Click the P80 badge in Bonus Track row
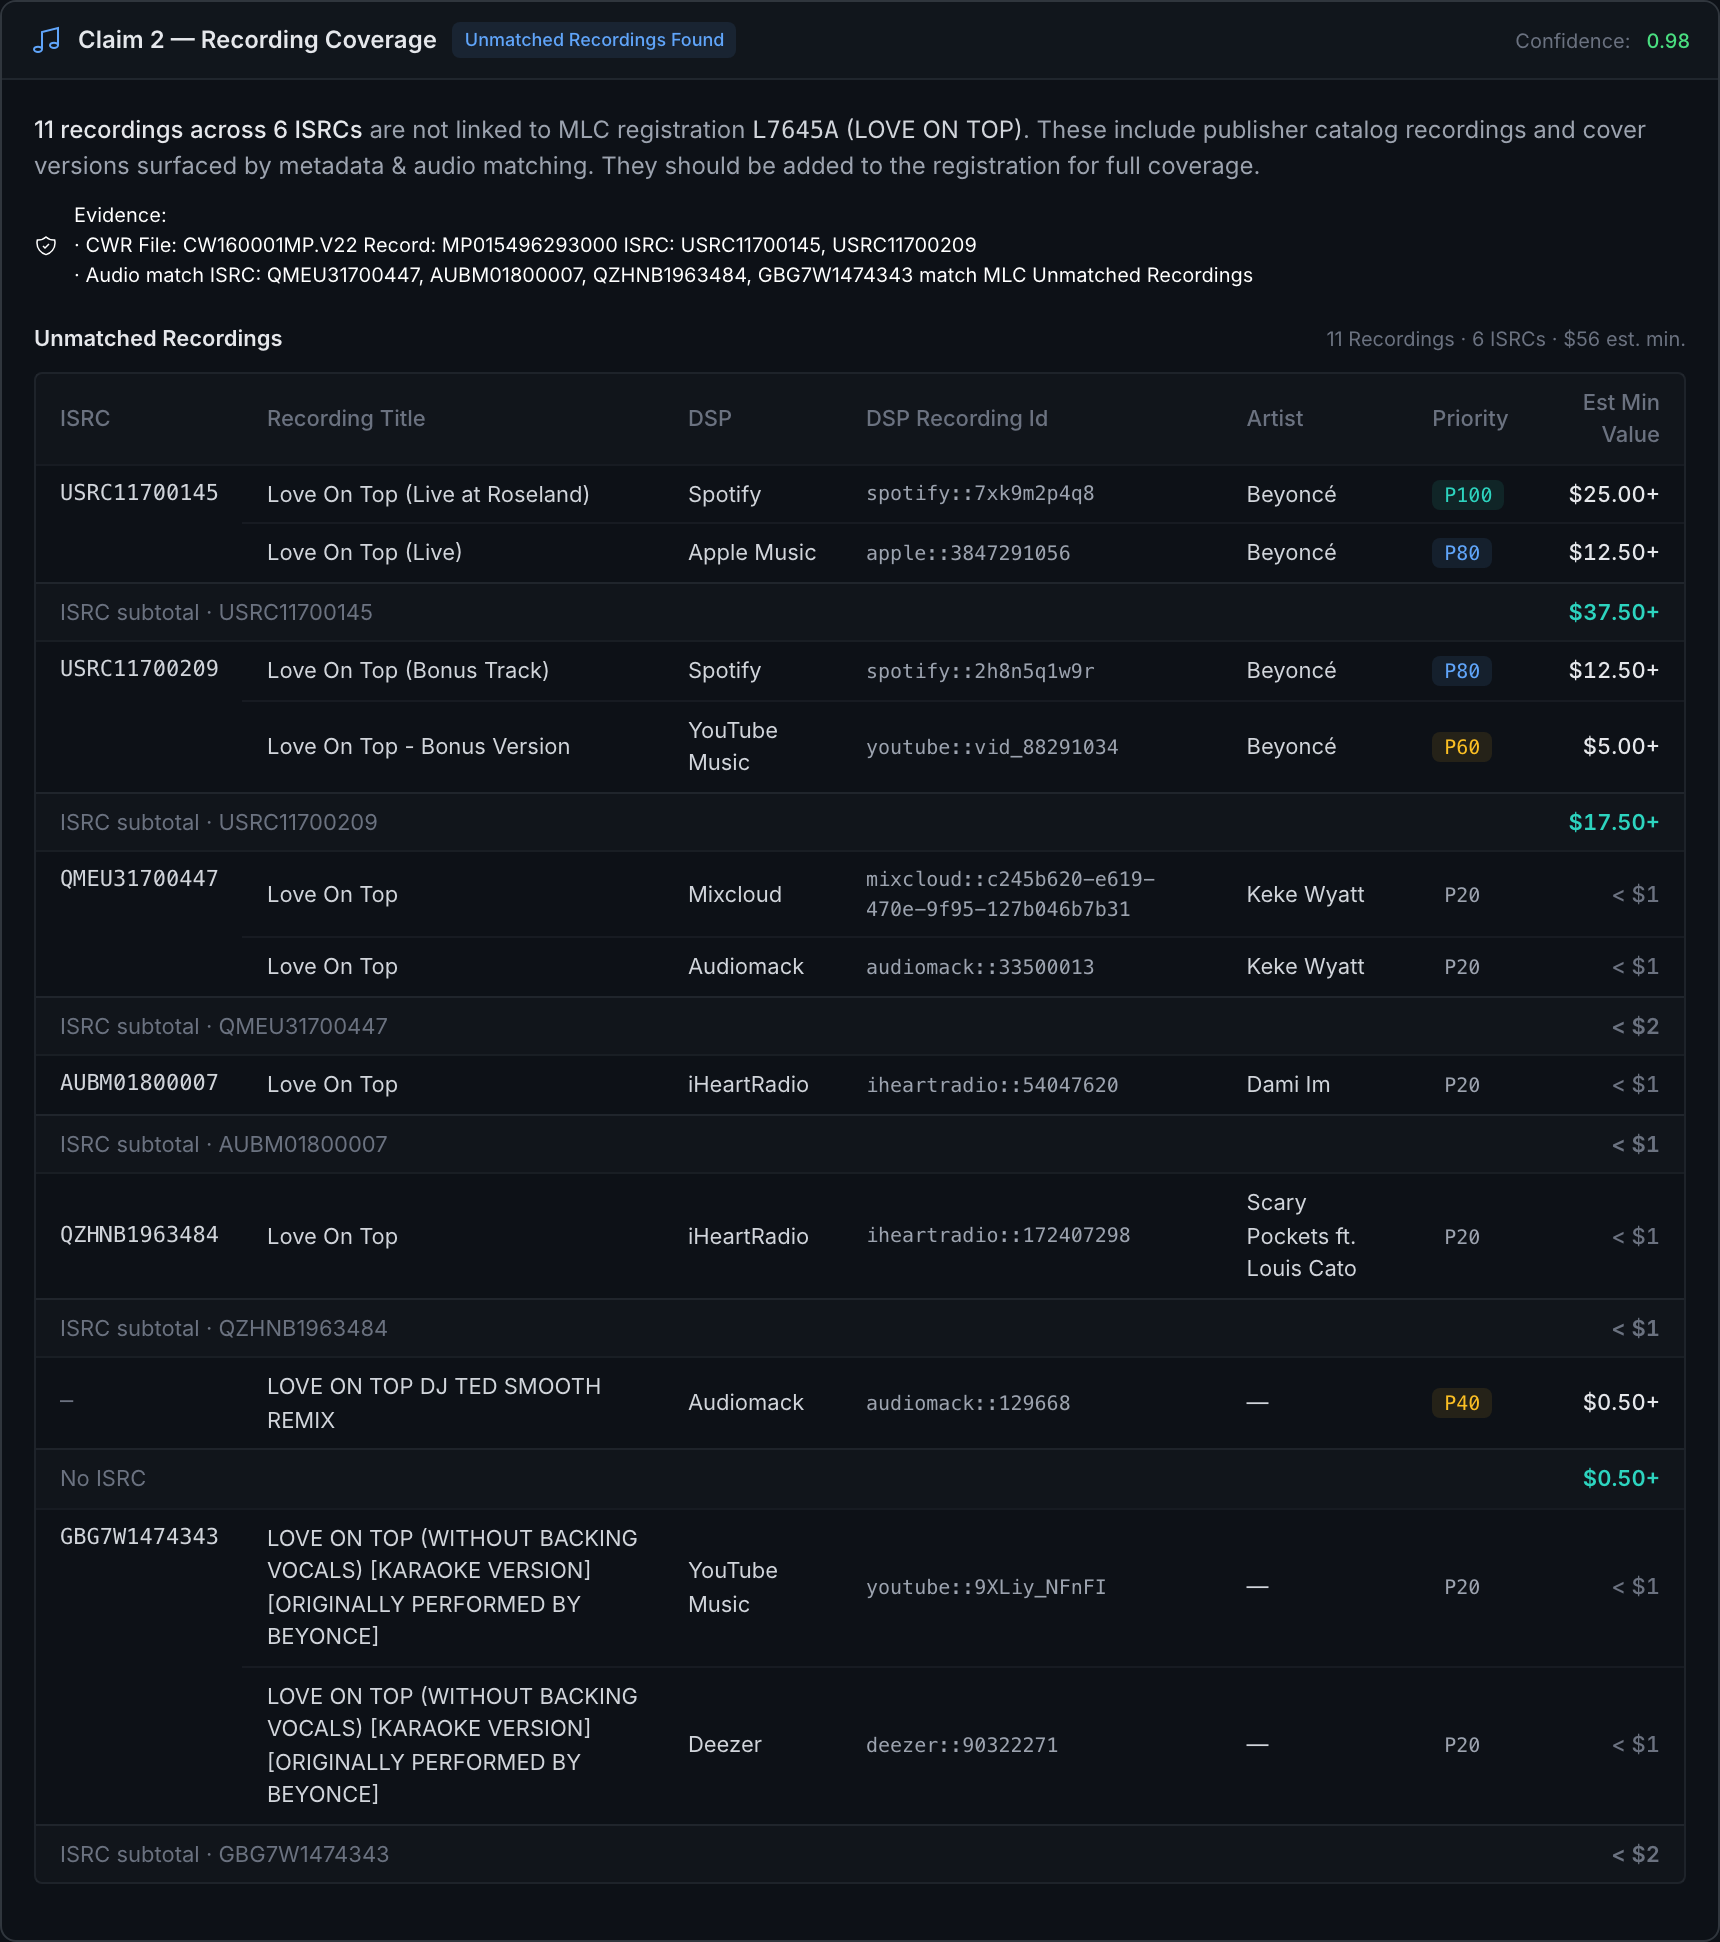 click(1461, 671)
